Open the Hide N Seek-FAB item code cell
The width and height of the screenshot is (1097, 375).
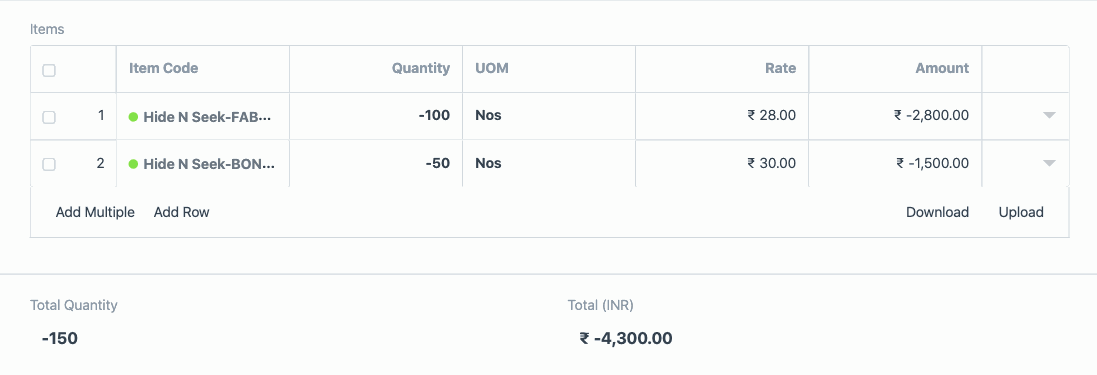coord(203,116)
